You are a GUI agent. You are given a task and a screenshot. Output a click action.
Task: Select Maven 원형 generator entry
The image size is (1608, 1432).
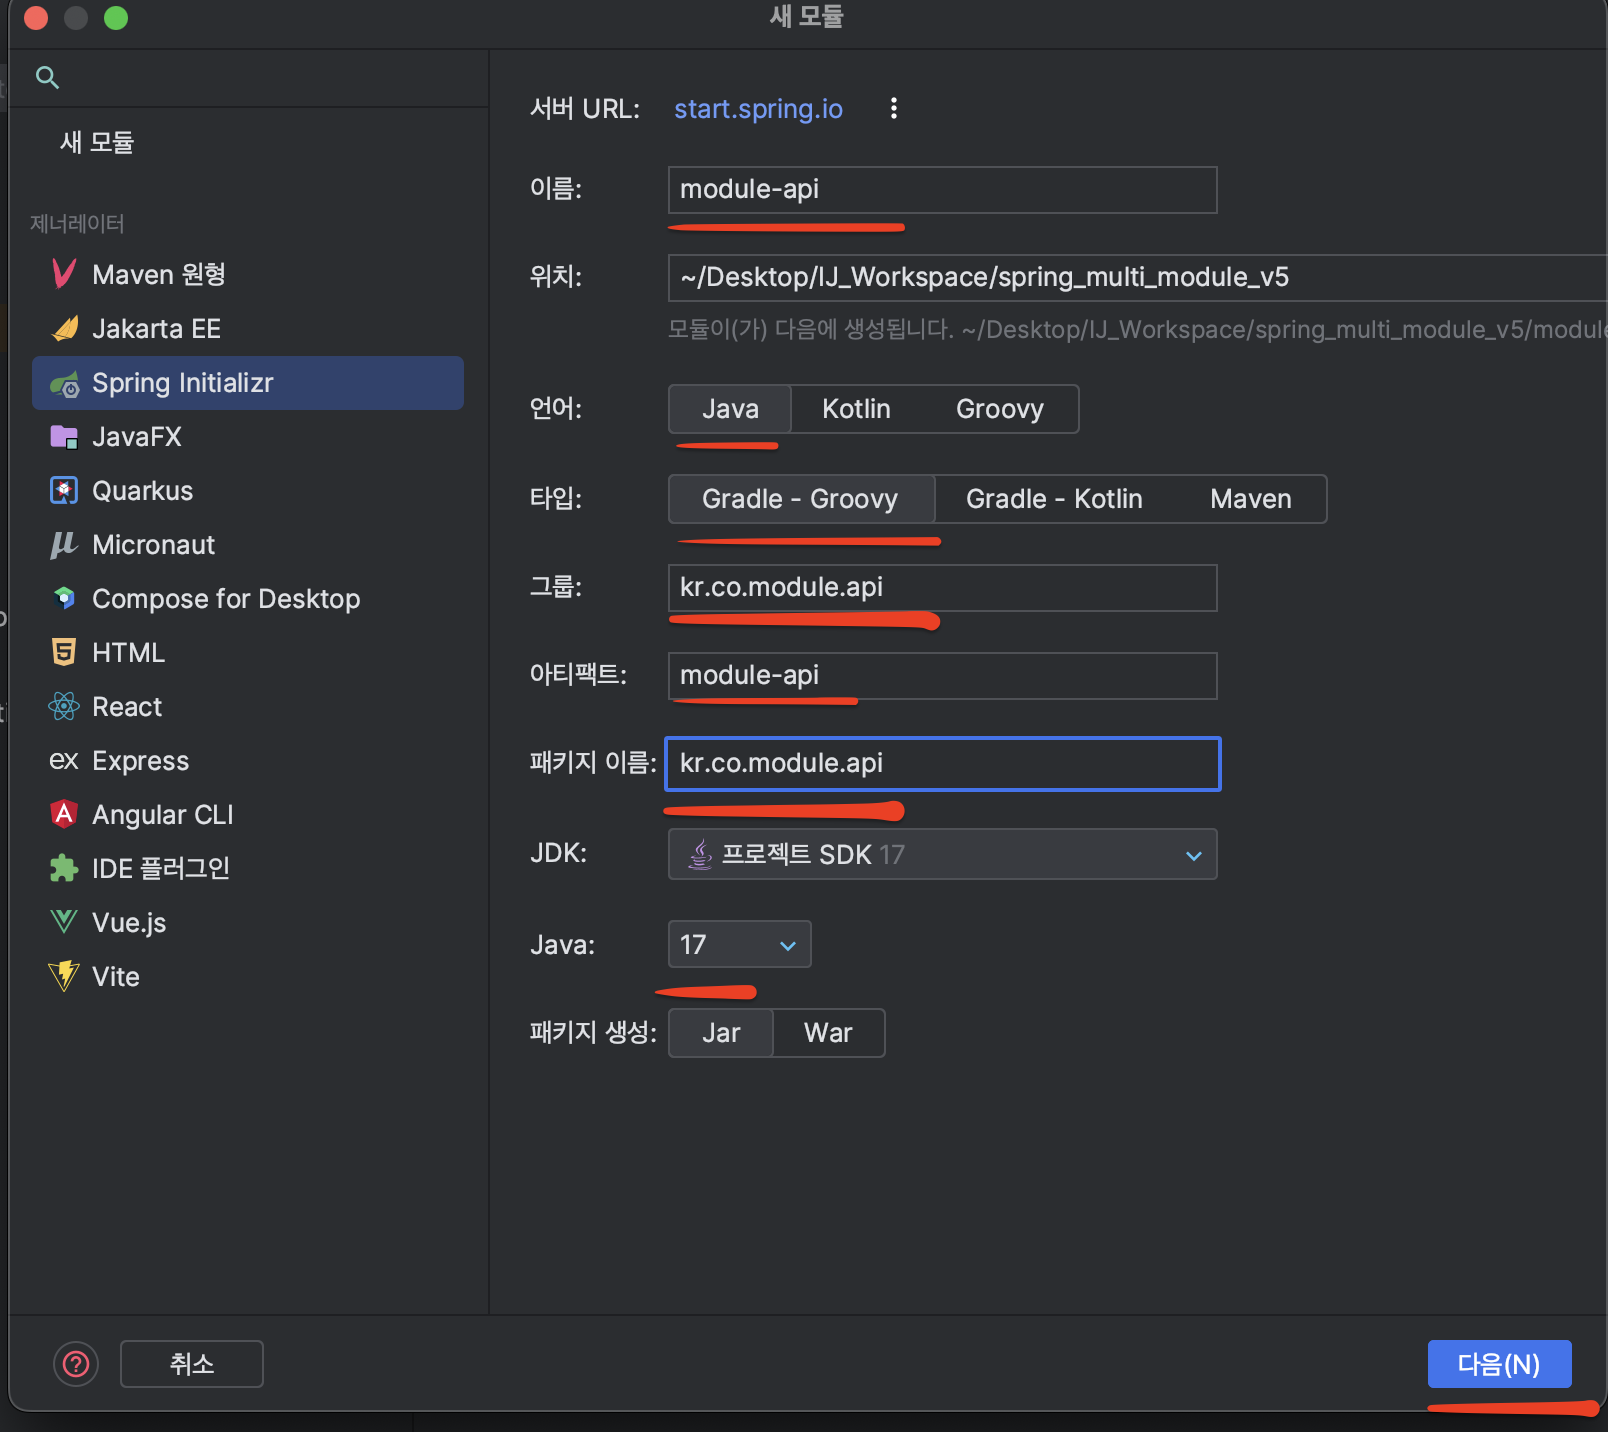point(248,274)
